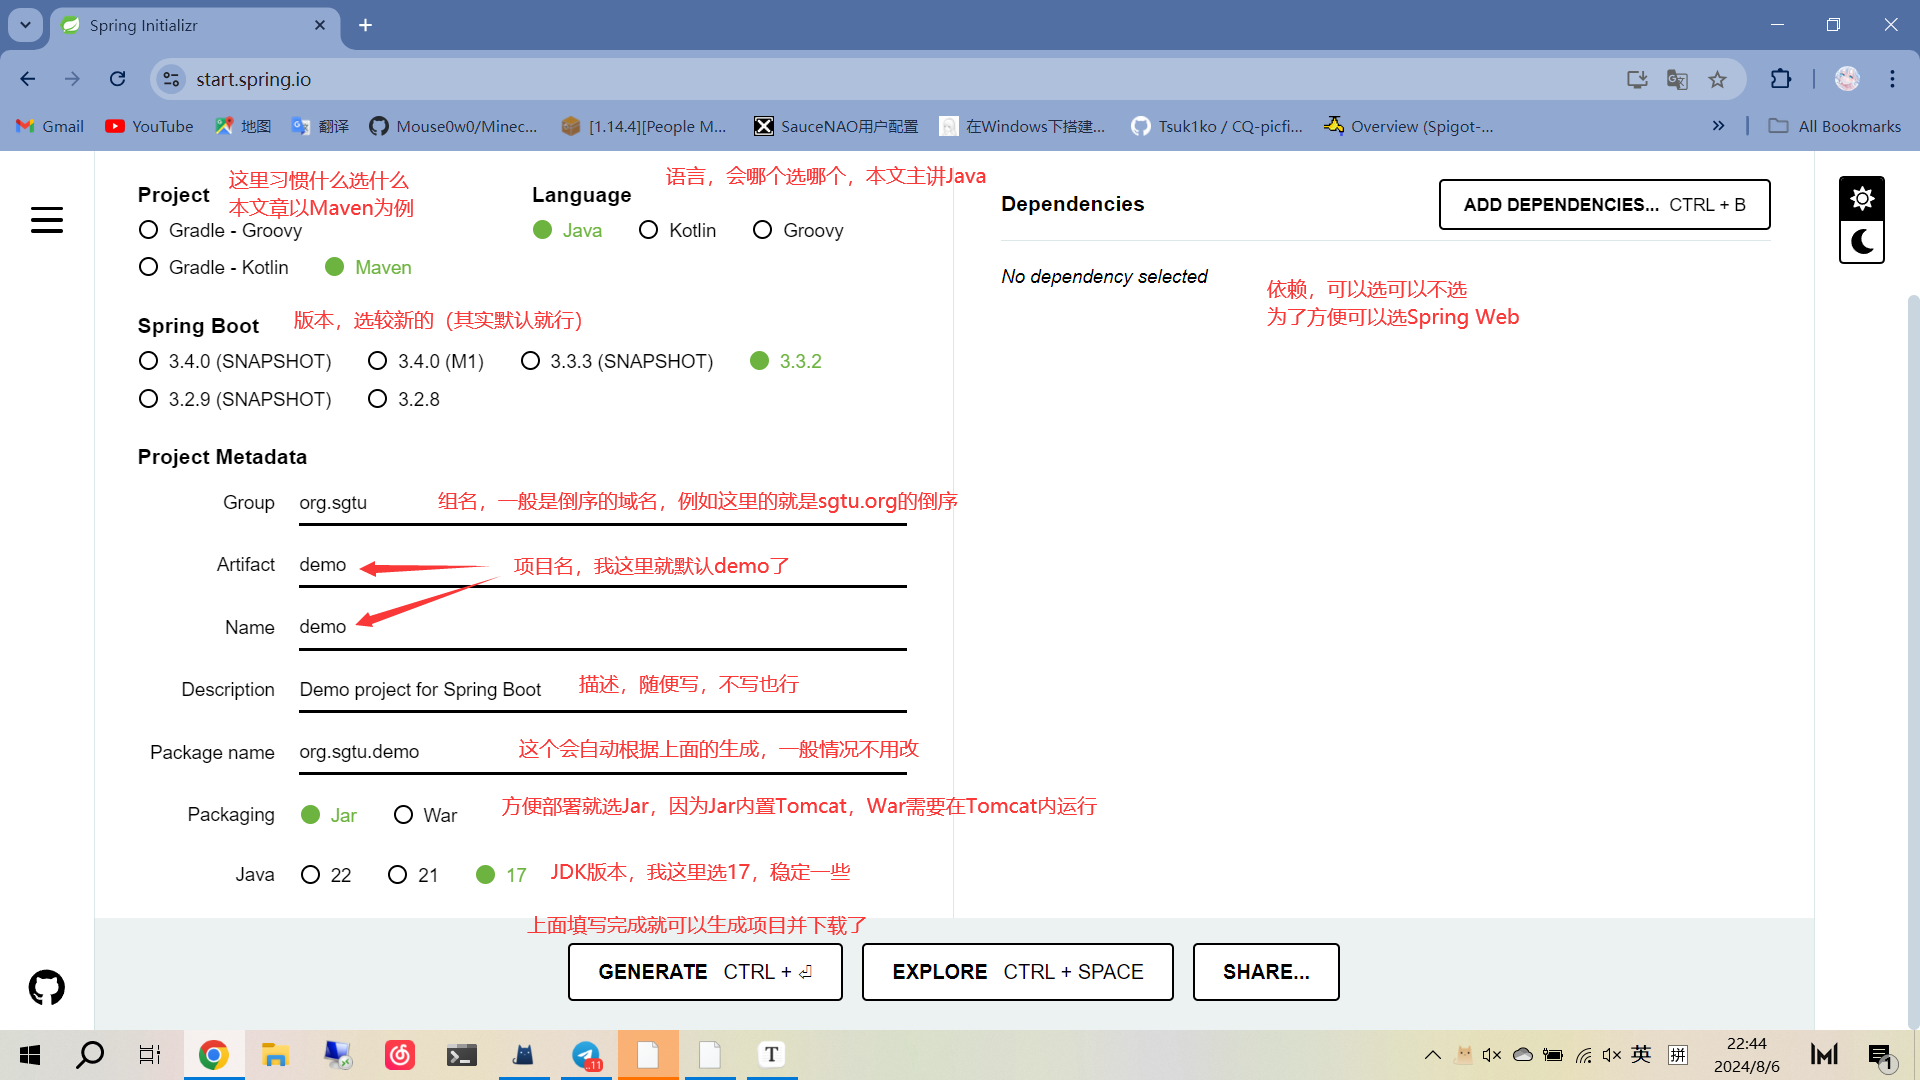
Task: Click the address bar URL start.spring.io
Action: pos(253,79)
